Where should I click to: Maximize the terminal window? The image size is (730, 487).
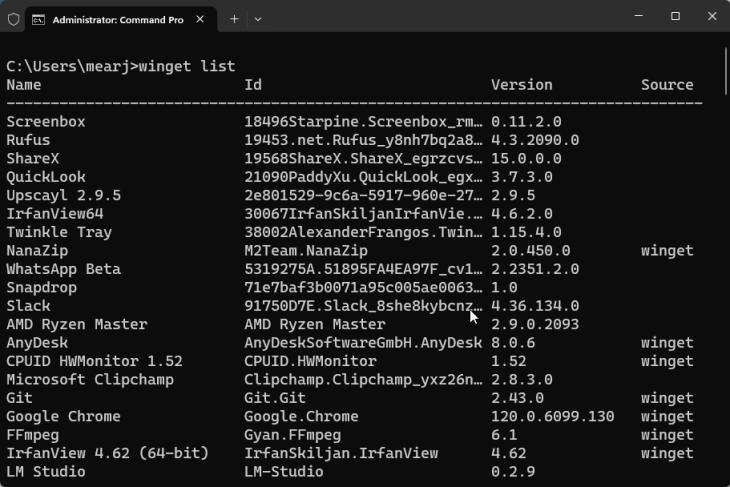click(x=675, y=16)
